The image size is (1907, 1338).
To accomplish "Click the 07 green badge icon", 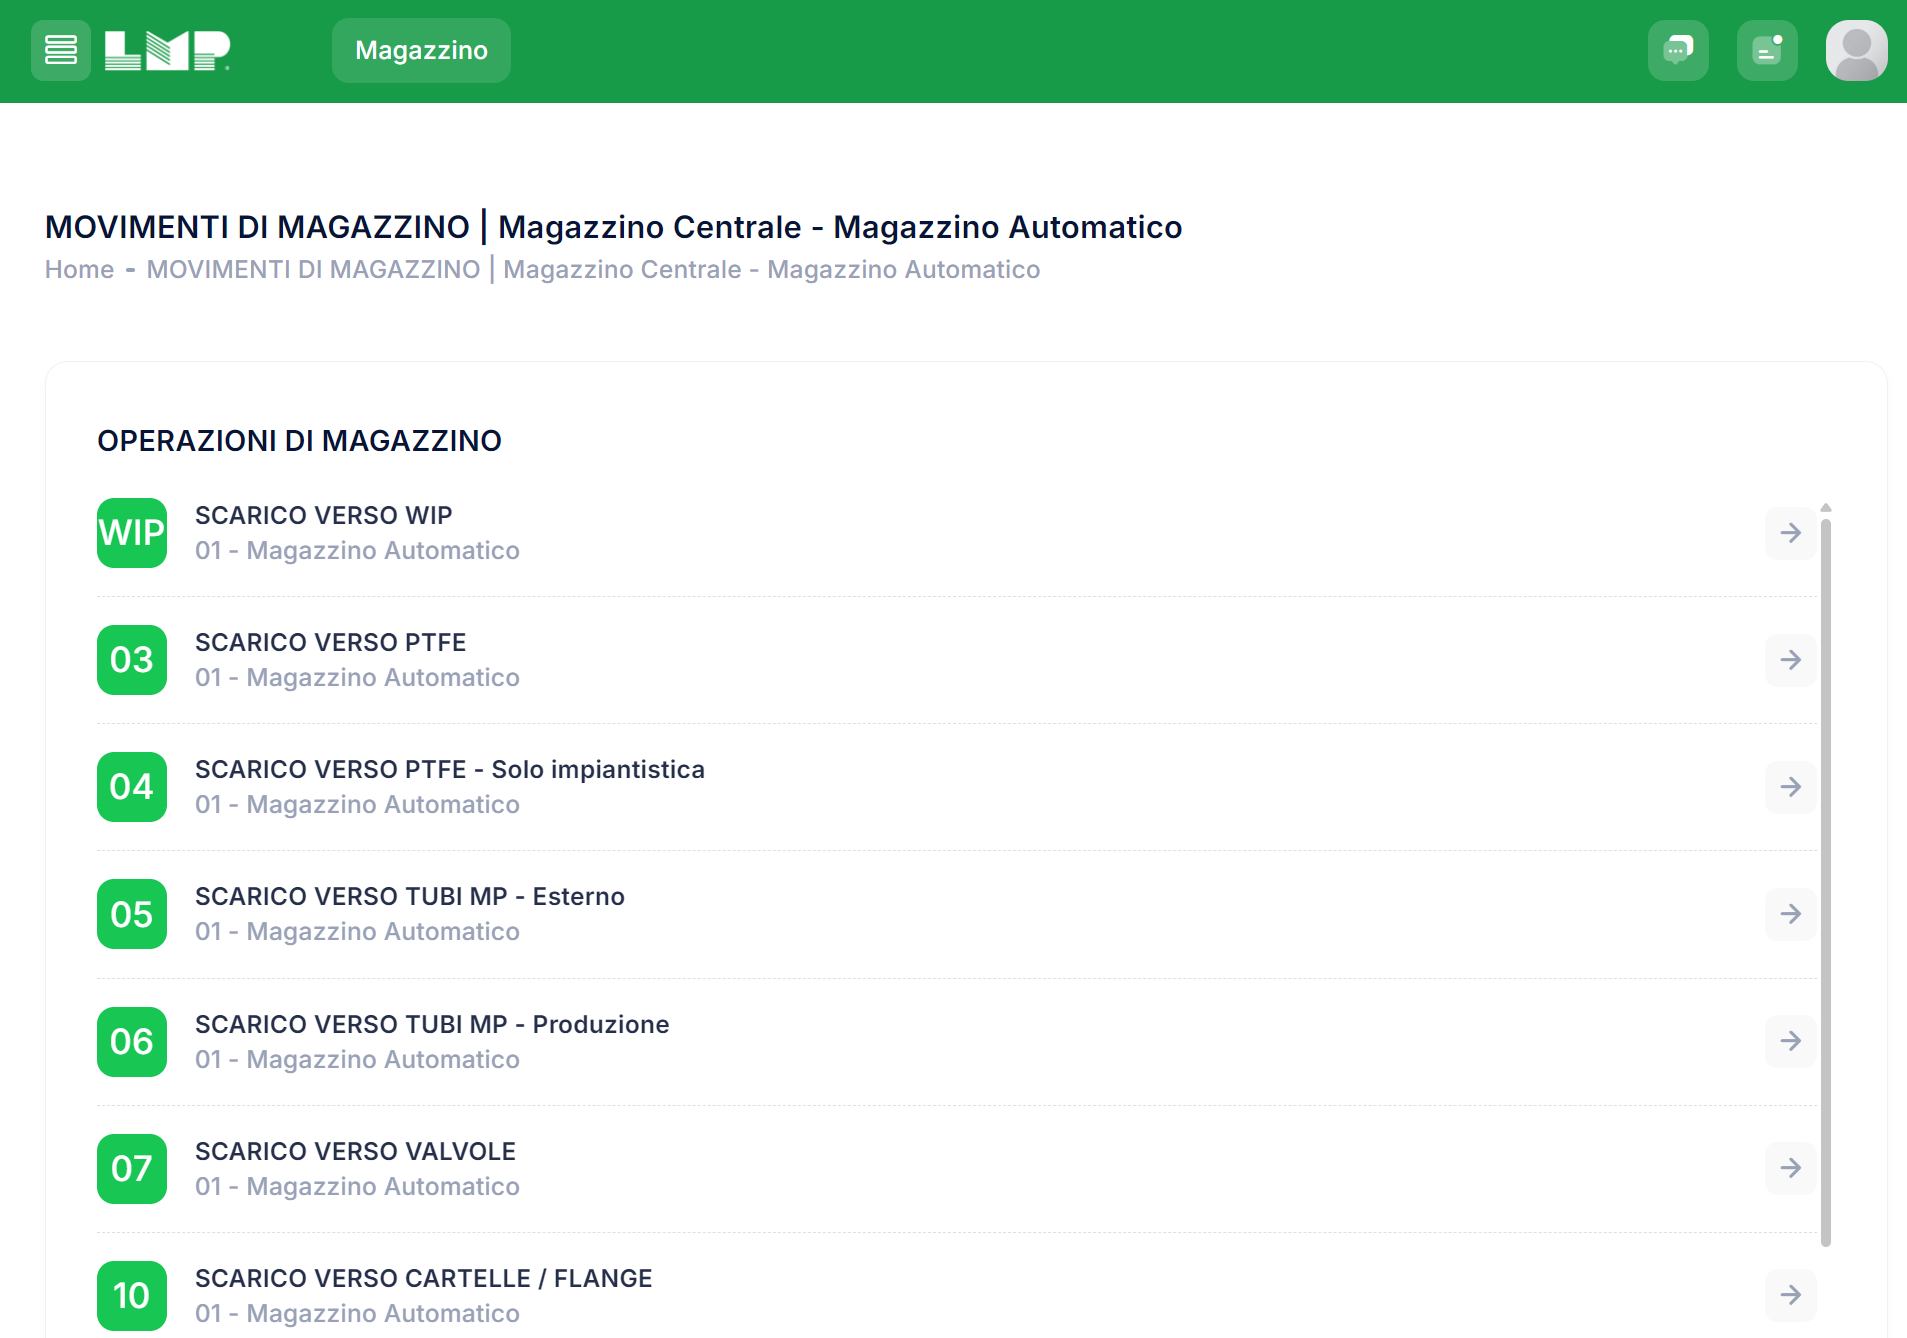I will [132, 1169].
